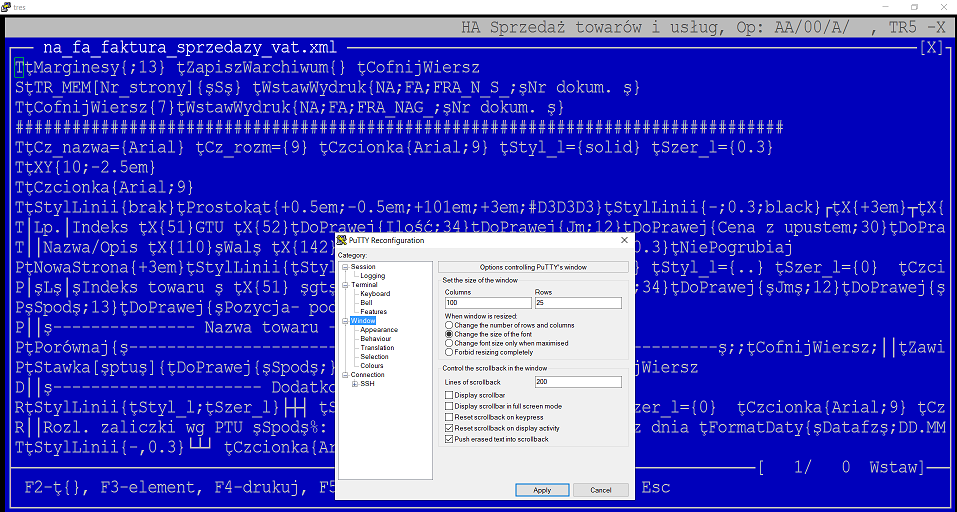
Task: Click the Cancel button
Action: (x=601, y=490)
